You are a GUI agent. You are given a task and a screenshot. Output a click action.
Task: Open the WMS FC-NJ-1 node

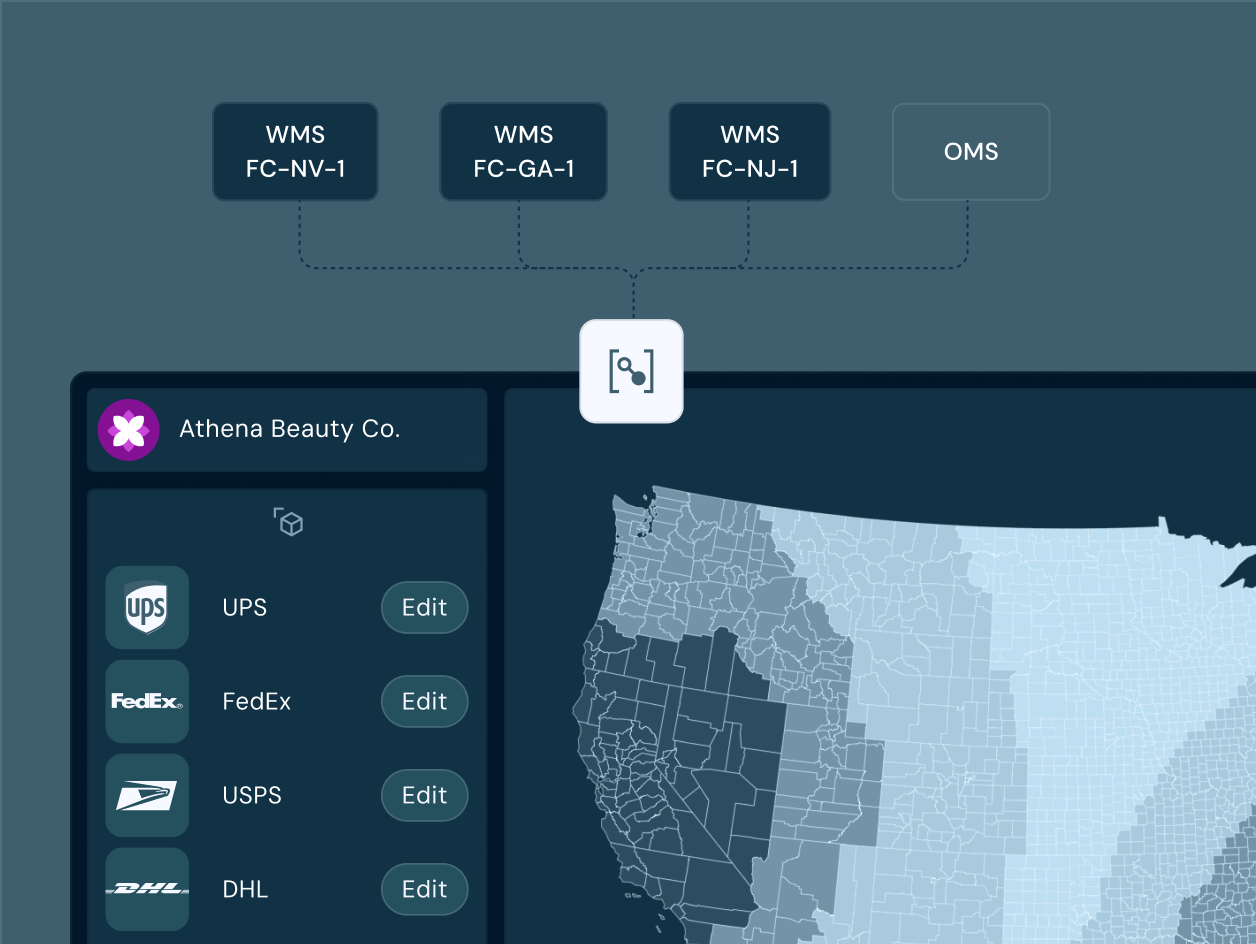coord(750,152)
